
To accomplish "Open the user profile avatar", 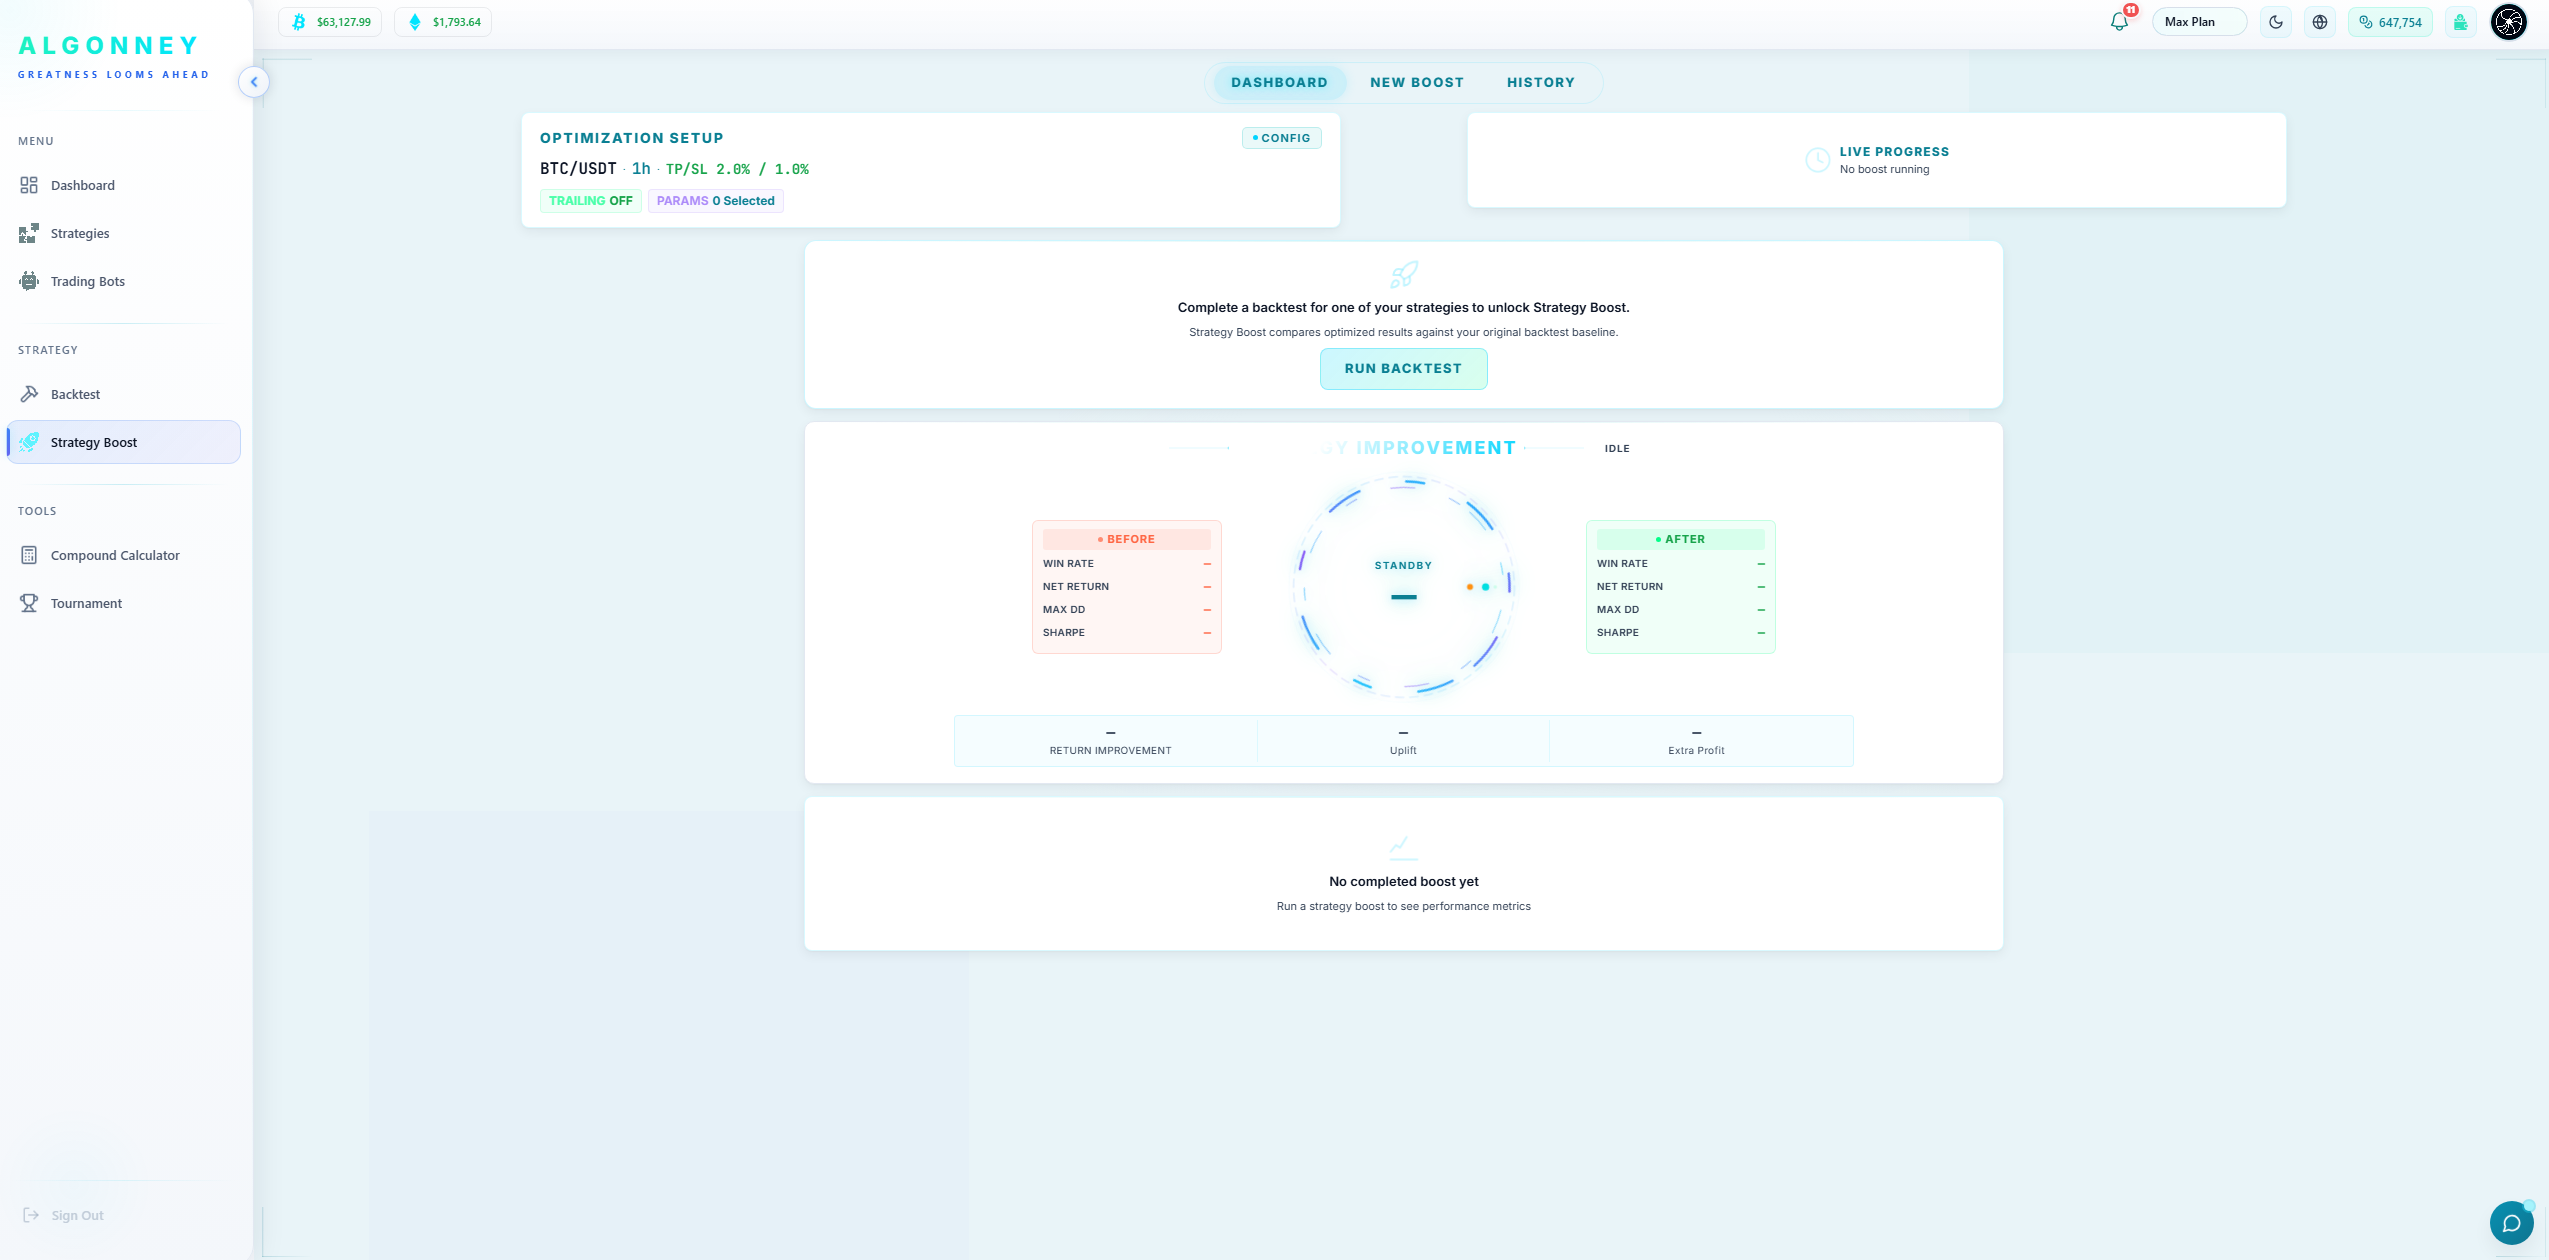I will (x=2509, y=22).
